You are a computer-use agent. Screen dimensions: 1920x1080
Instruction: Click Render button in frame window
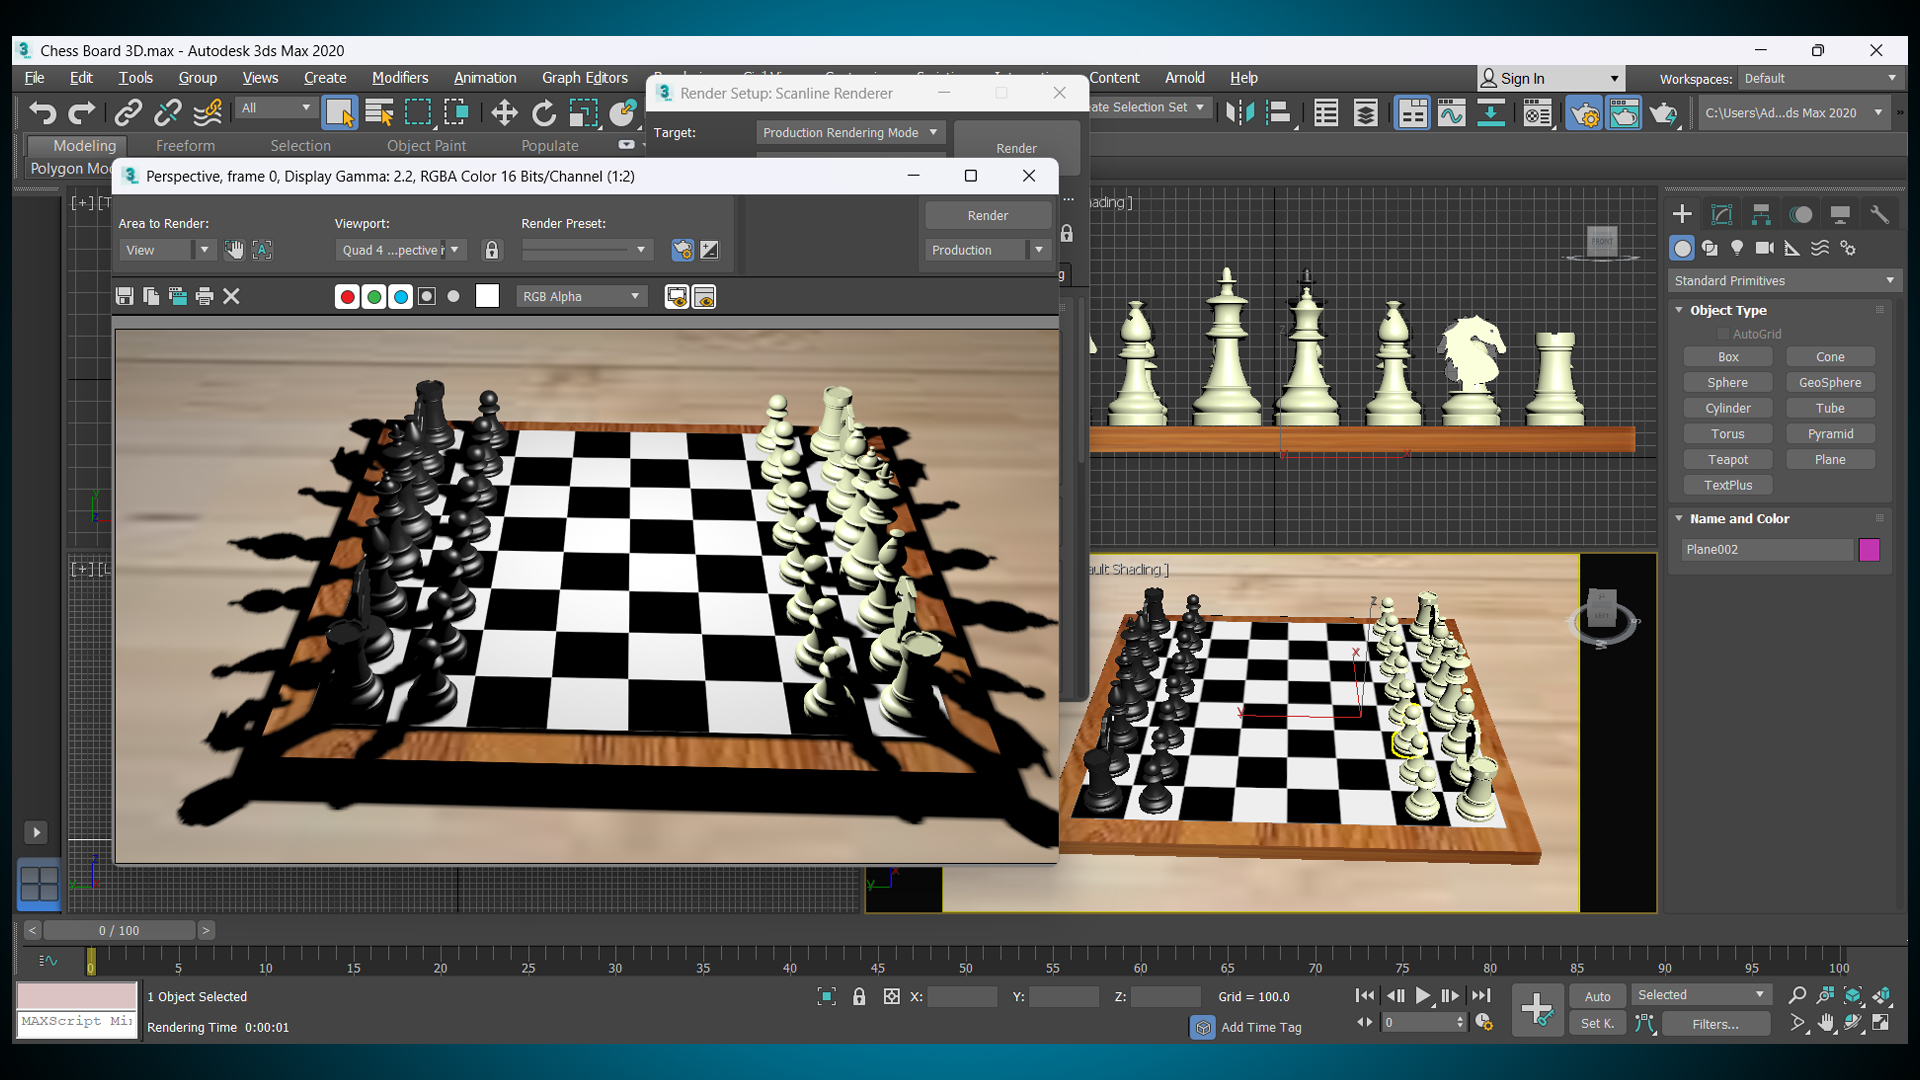point(988,215)
